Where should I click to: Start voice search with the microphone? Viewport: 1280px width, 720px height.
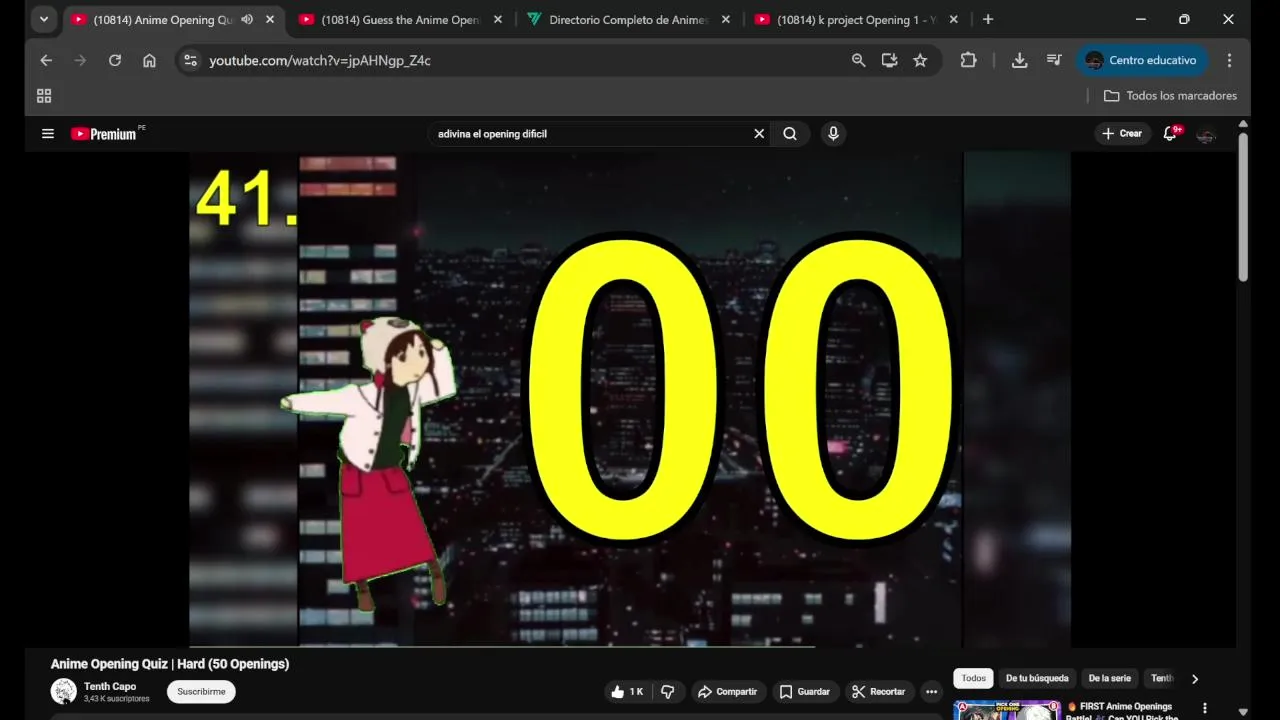[833, 133]
